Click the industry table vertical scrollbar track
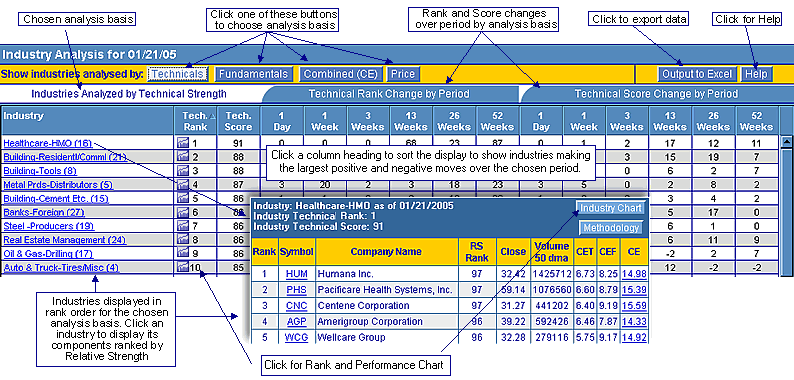 pos(786,211)
